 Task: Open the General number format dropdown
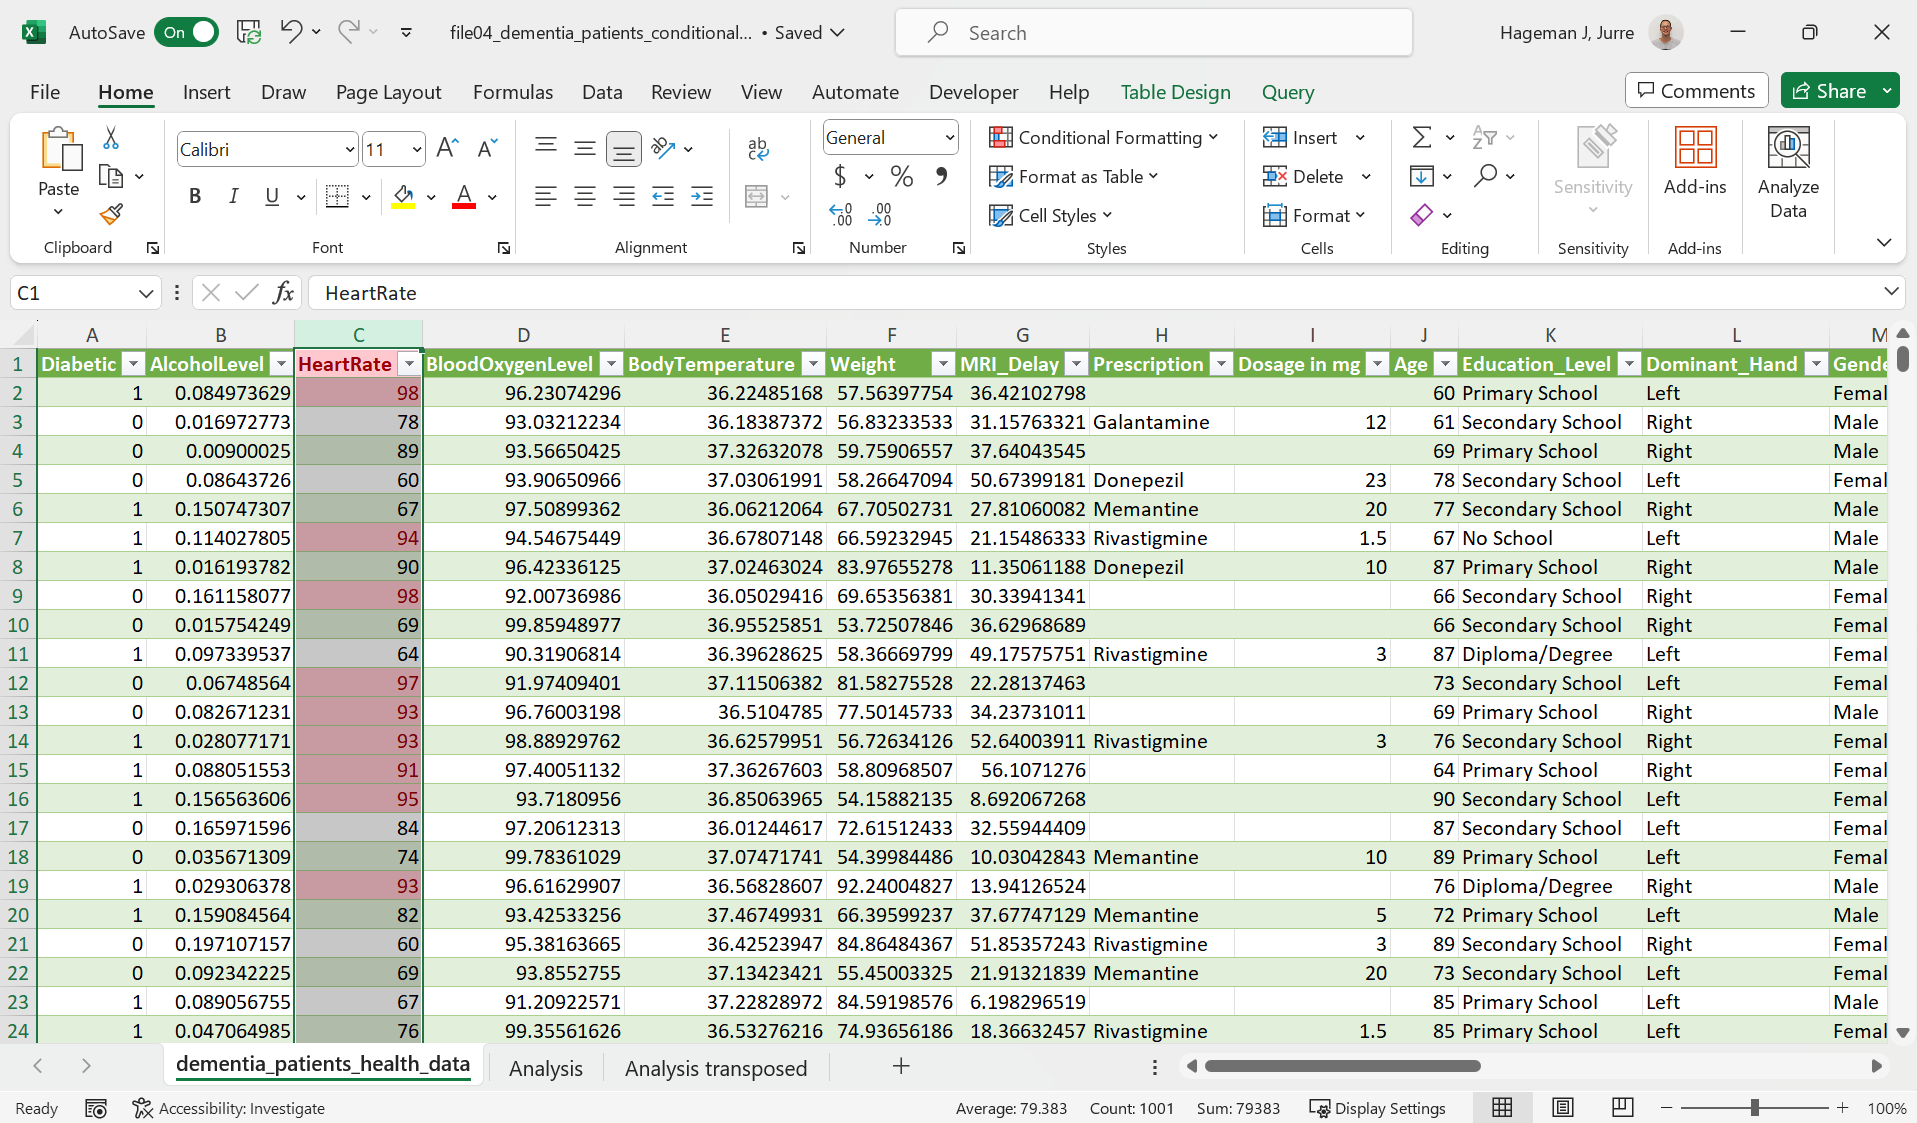(888, 137)
